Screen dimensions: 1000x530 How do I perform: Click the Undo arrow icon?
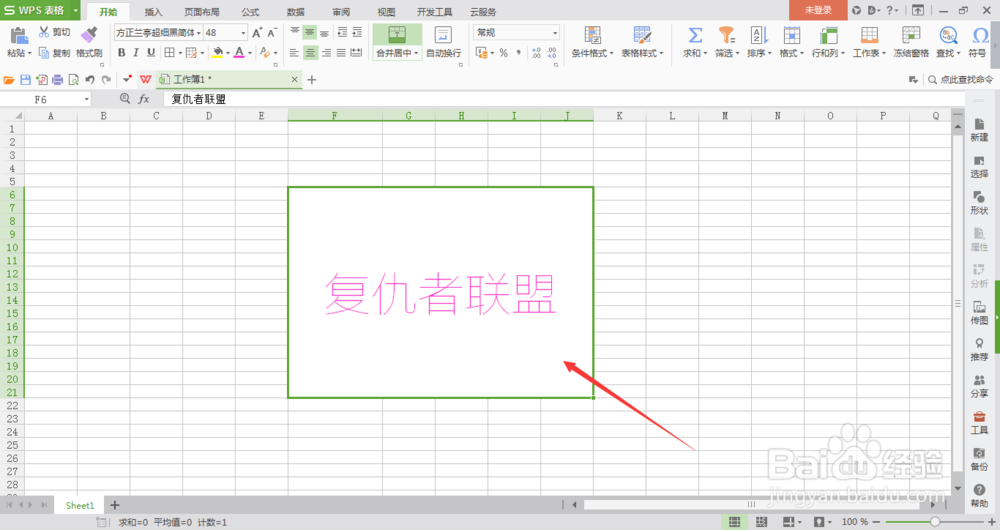(90, 80)
